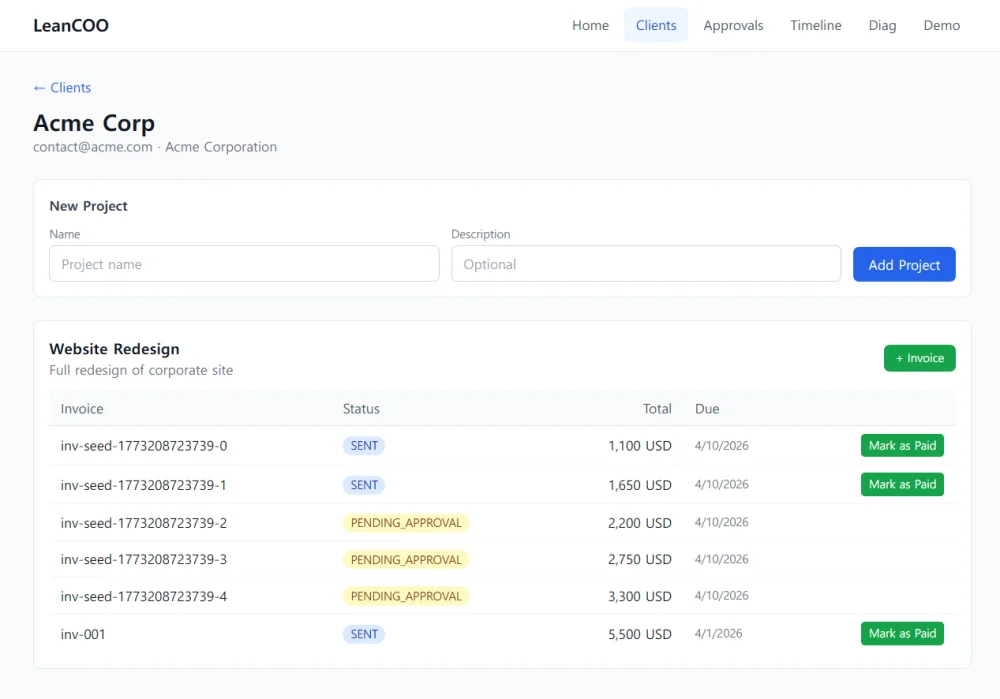Click the SENT badge for invoice 1773208723739-0
This screenshot has height=699, width=1000.
364,446
